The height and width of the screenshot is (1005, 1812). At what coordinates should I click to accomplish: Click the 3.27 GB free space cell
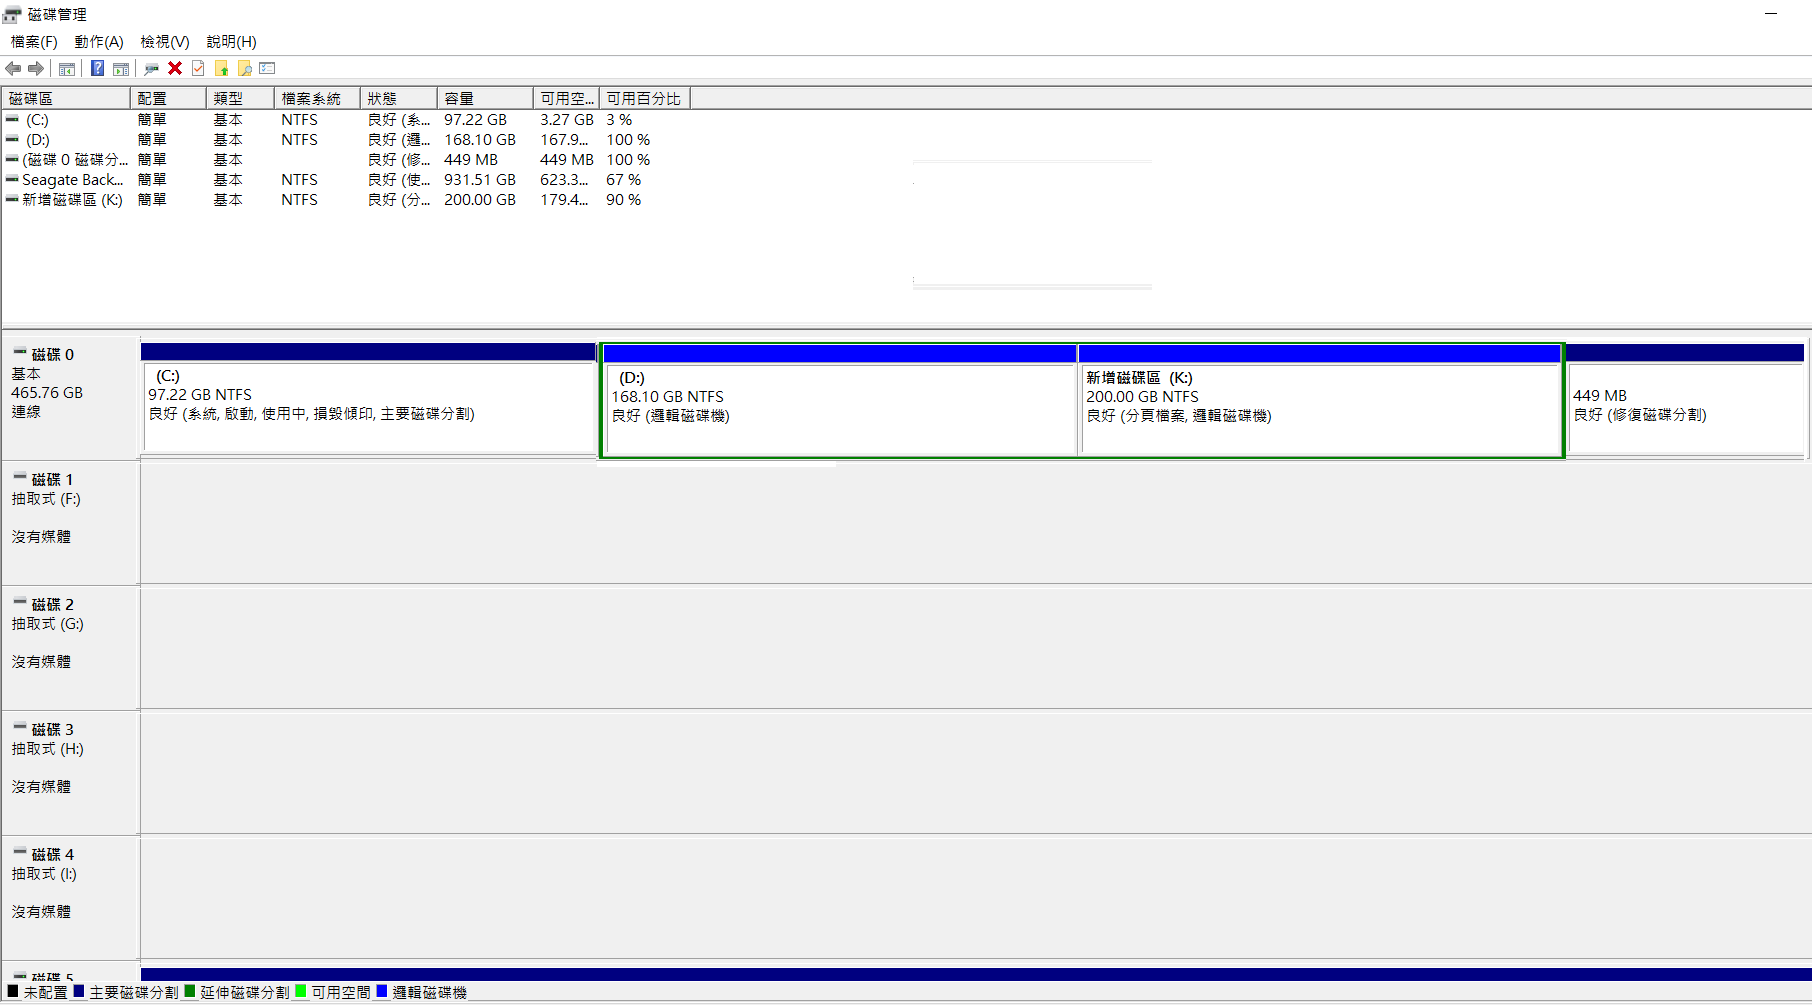[567, 119]
